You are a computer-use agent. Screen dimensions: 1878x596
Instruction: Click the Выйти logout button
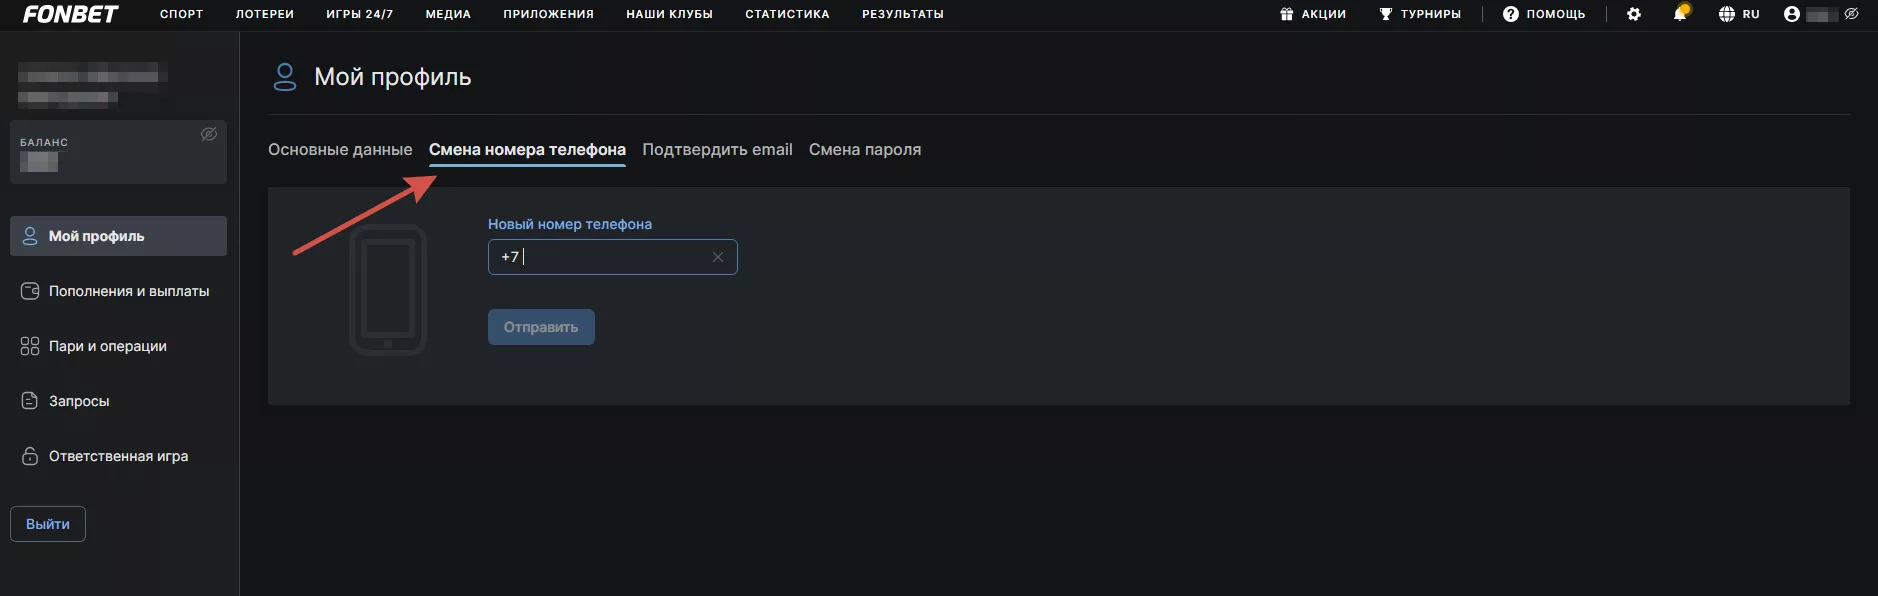point(48,524)
